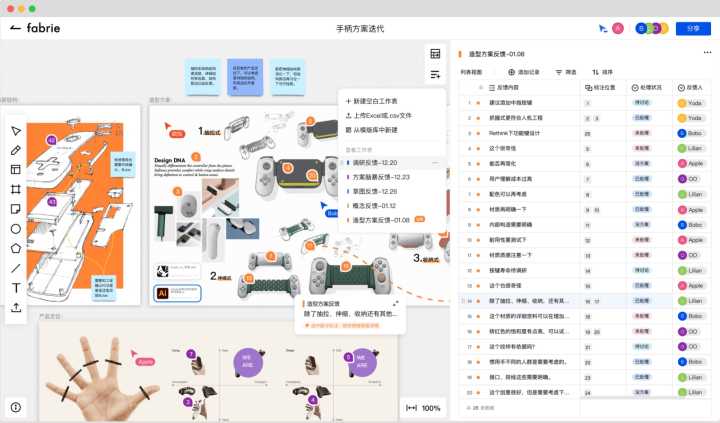This screenshot has width=720, height=423.
Task: Pick the sticky note tool
Action: click(16, 209)
